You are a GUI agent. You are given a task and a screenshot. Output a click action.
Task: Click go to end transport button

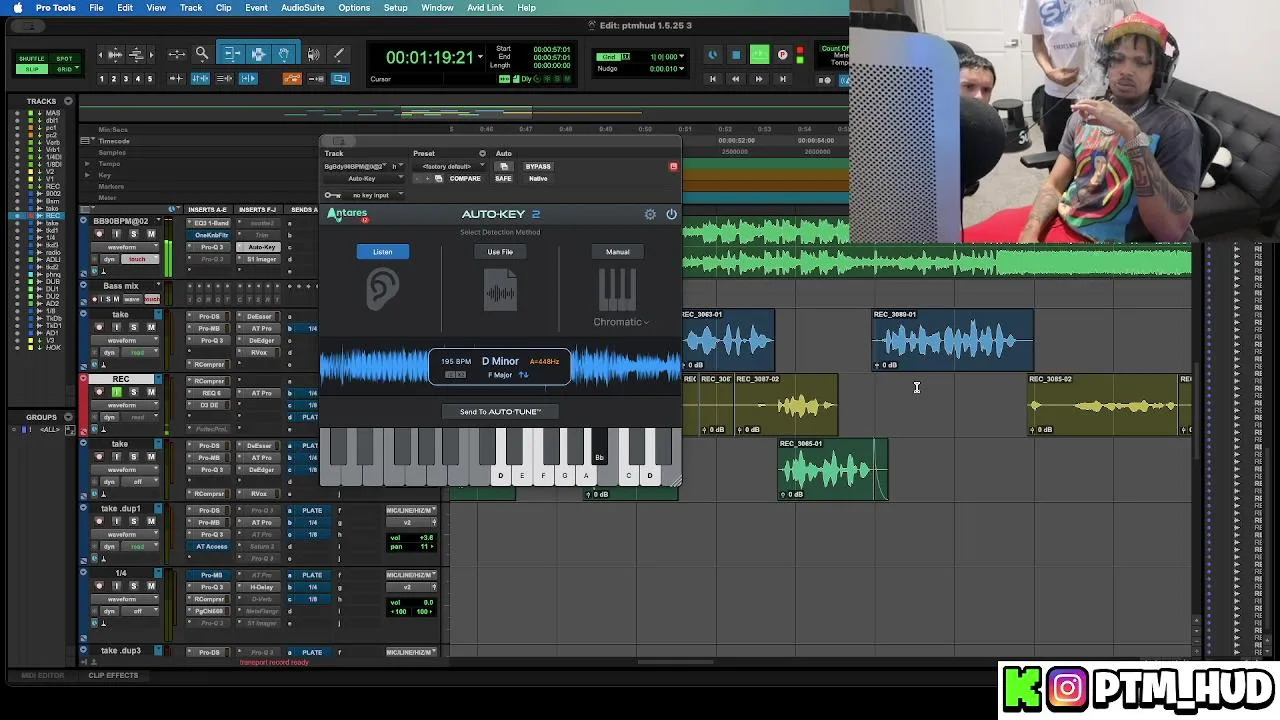[782, 79]
